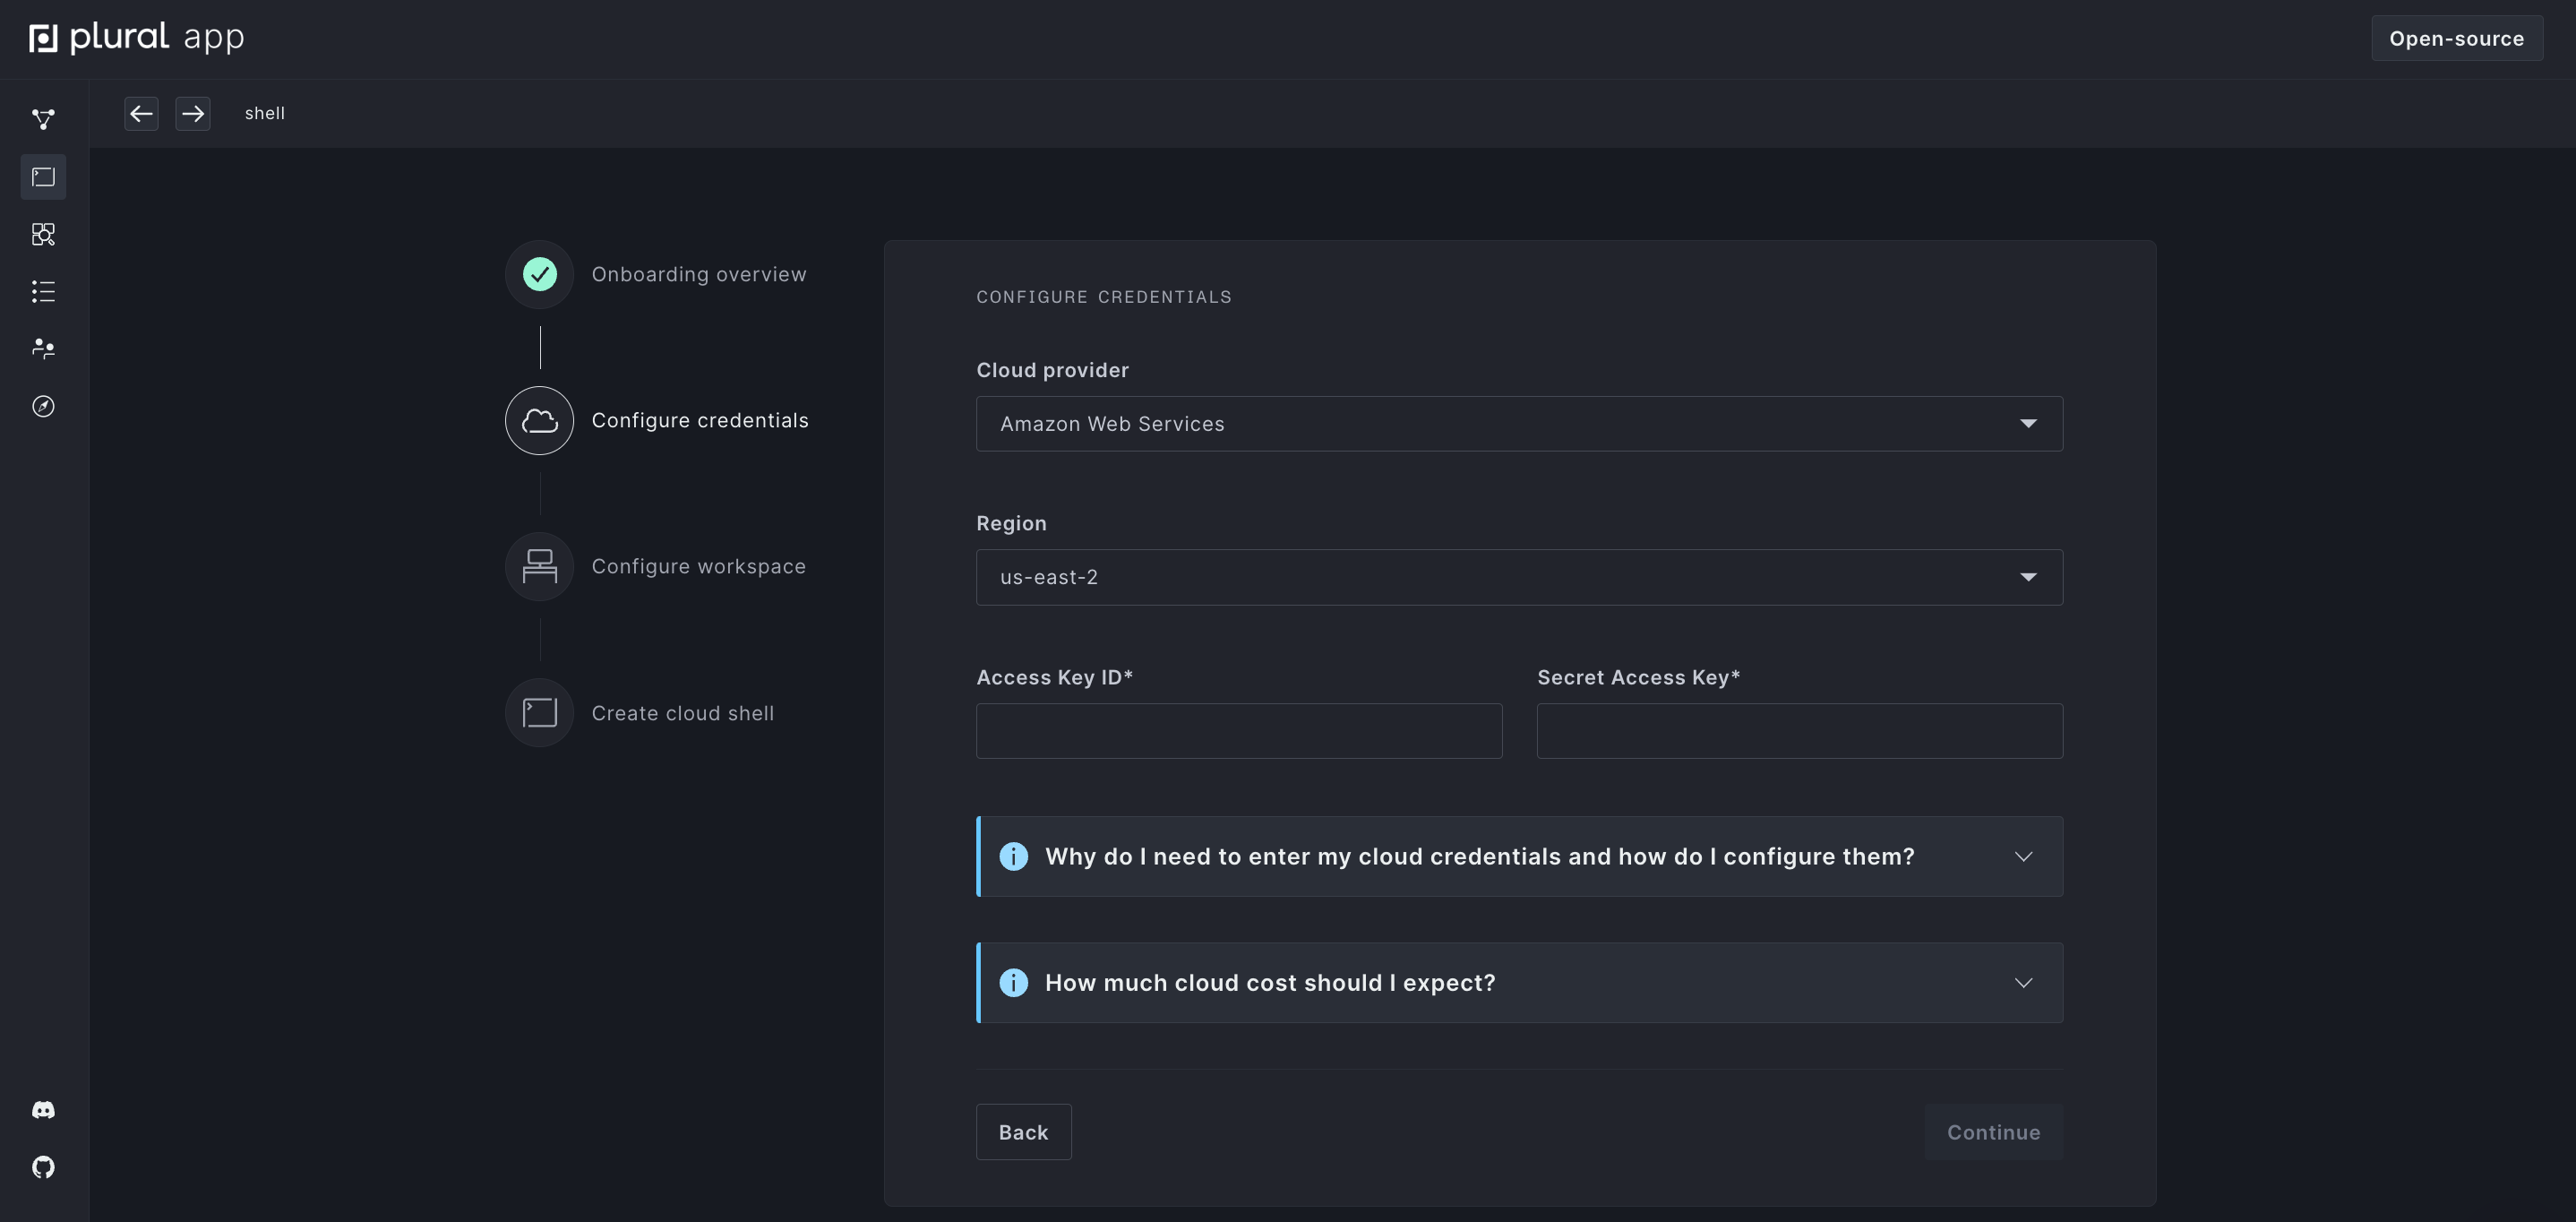Image resolution: width=2576 pixels, height=1222 pixels.
Task: Click the Secret Access Key input field
Action: (1798, 731)
